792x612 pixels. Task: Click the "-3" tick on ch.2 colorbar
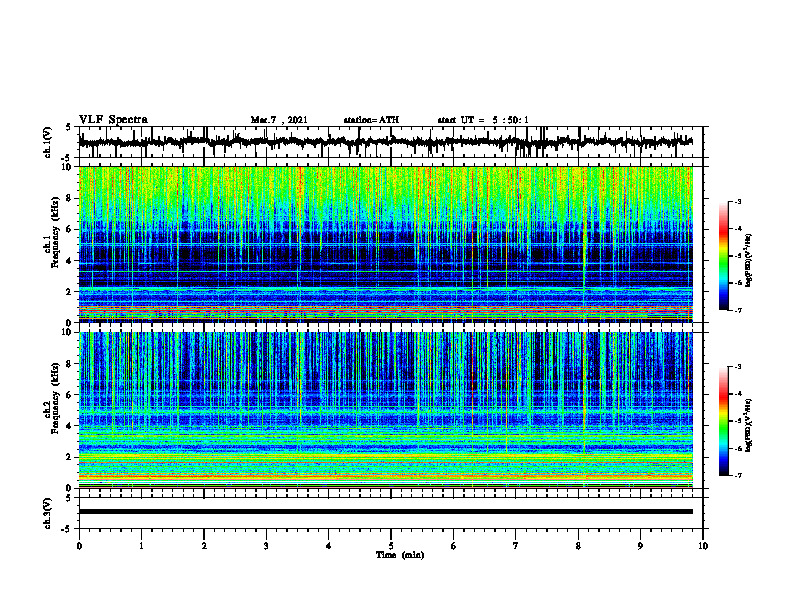coord(737,367)
